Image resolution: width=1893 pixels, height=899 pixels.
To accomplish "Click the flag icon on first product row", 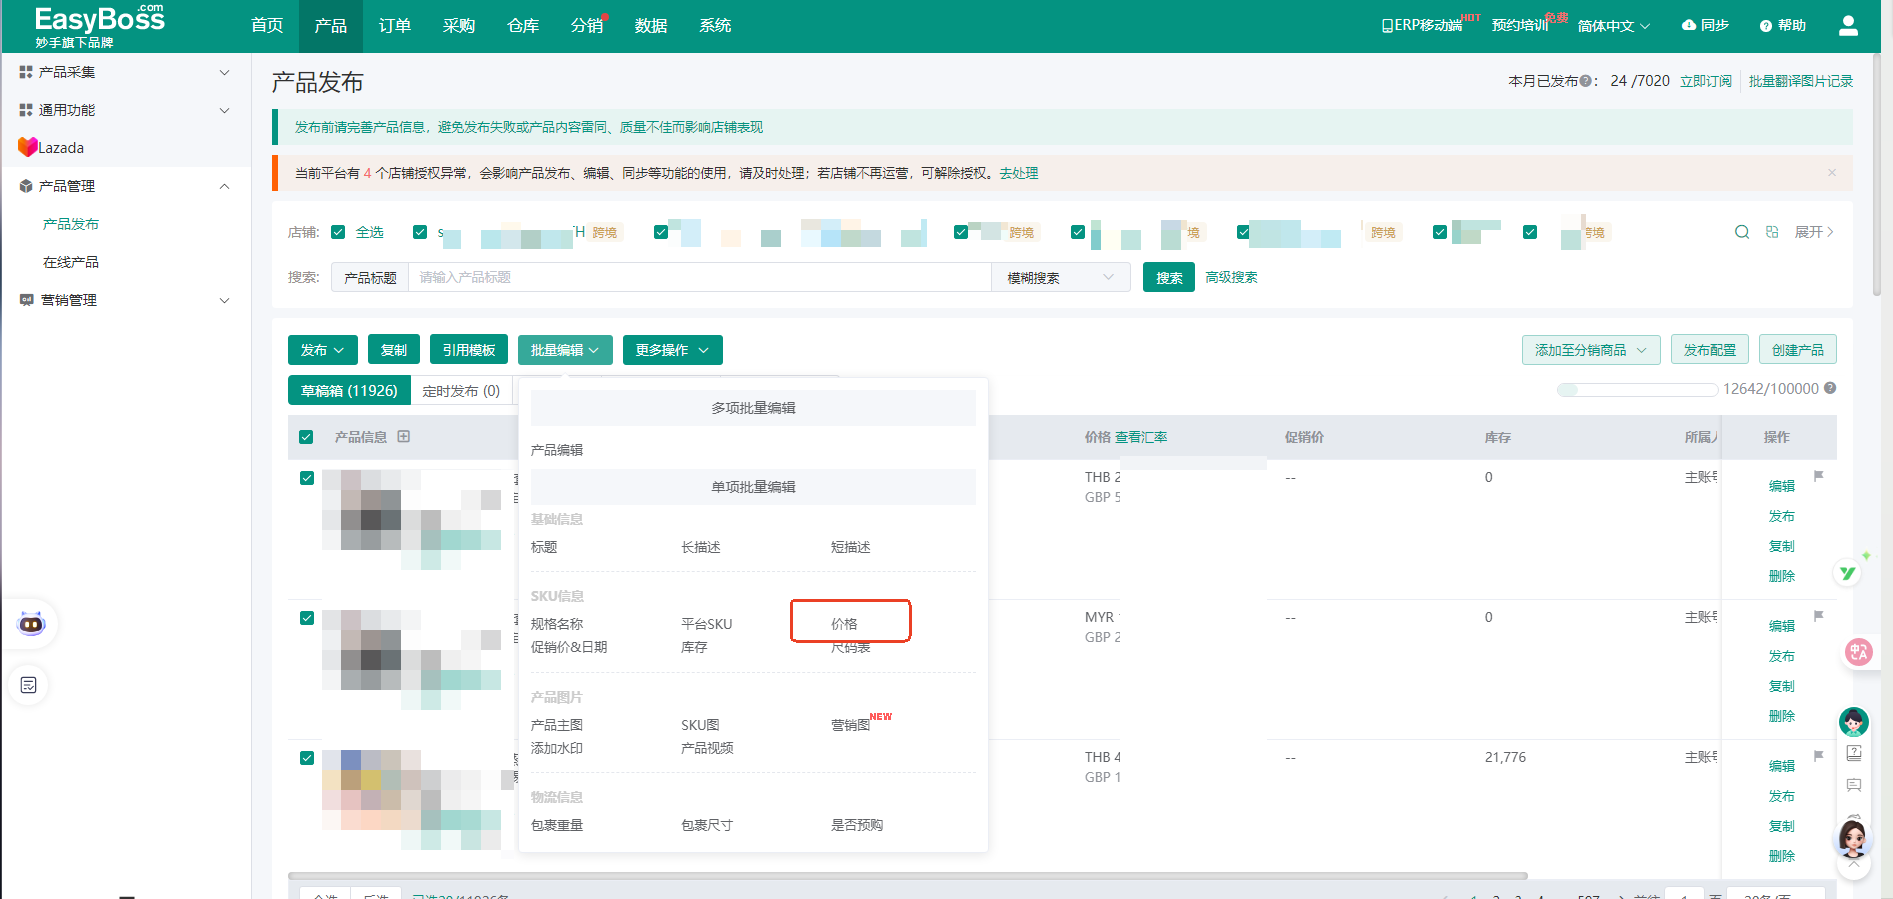I will tap(1819, 476).
